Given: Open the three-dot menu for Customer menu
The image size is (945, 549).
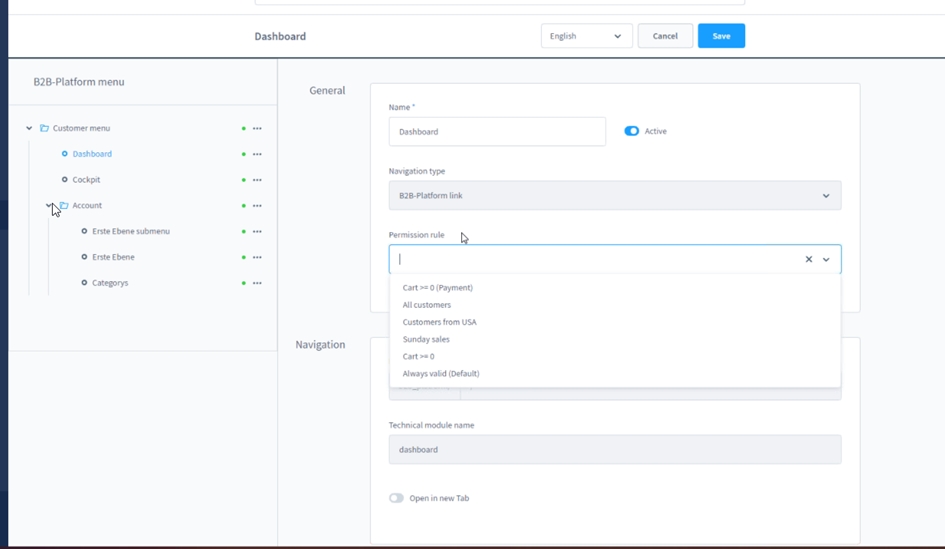Looking at the screenshot, I should [257, 129].
